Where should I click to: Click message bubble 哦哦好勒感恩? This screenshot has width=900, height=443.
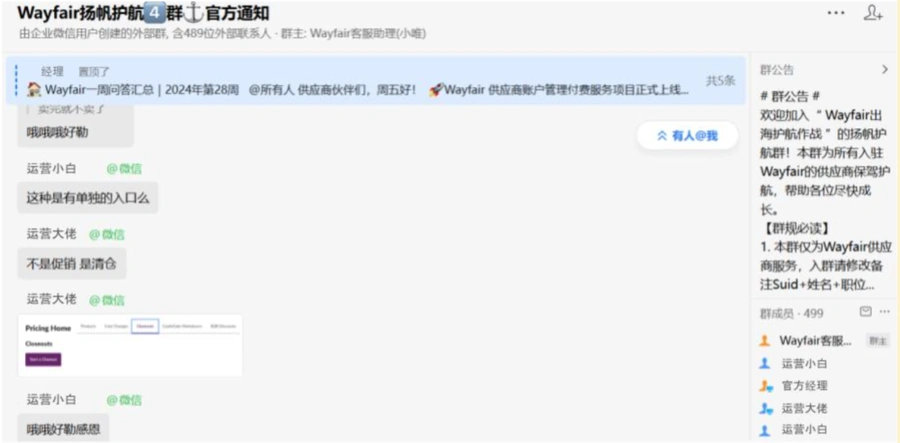[64, 429]
